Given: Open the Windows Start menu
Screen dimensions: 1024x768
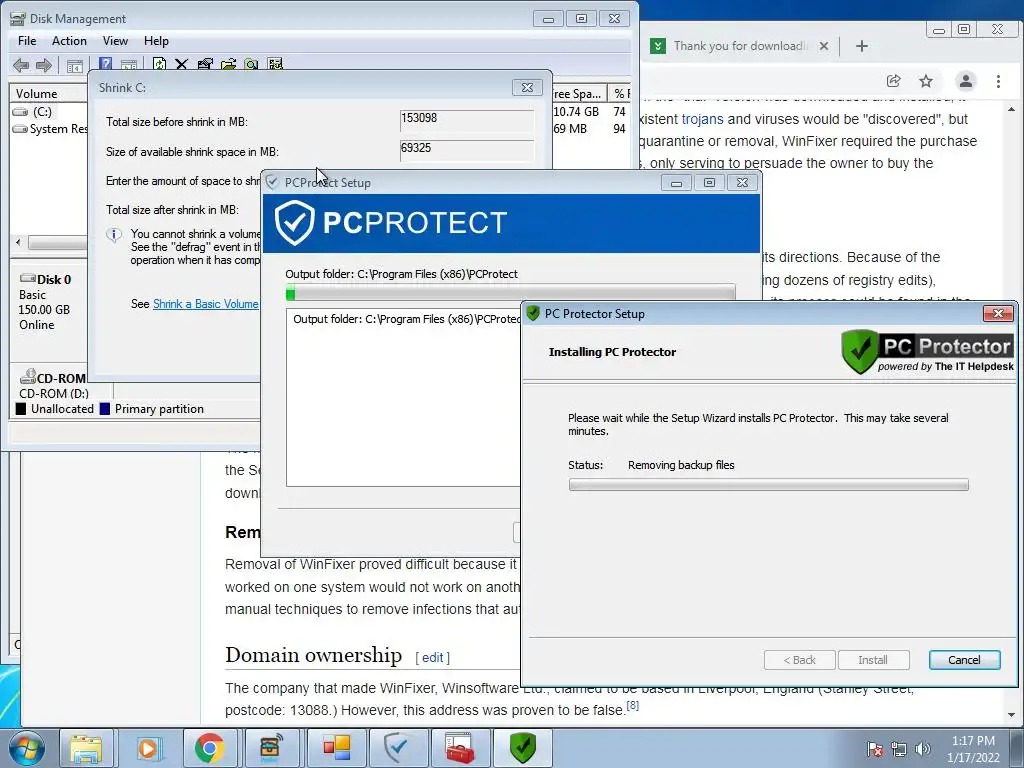Looking at the screenshot, I should point(26,748).
